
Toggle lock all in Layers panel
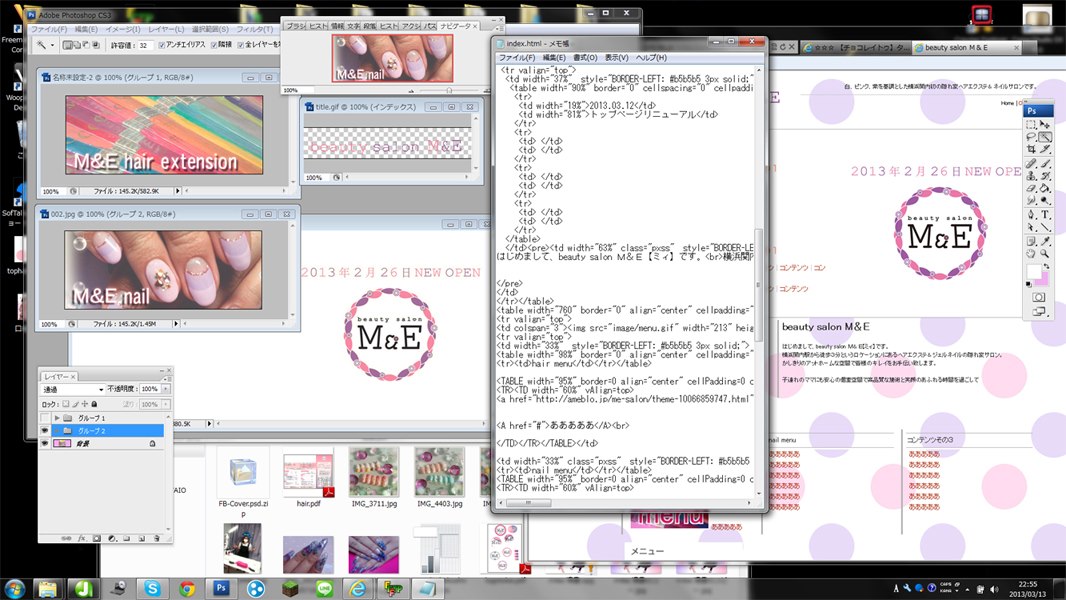[94, 404]
